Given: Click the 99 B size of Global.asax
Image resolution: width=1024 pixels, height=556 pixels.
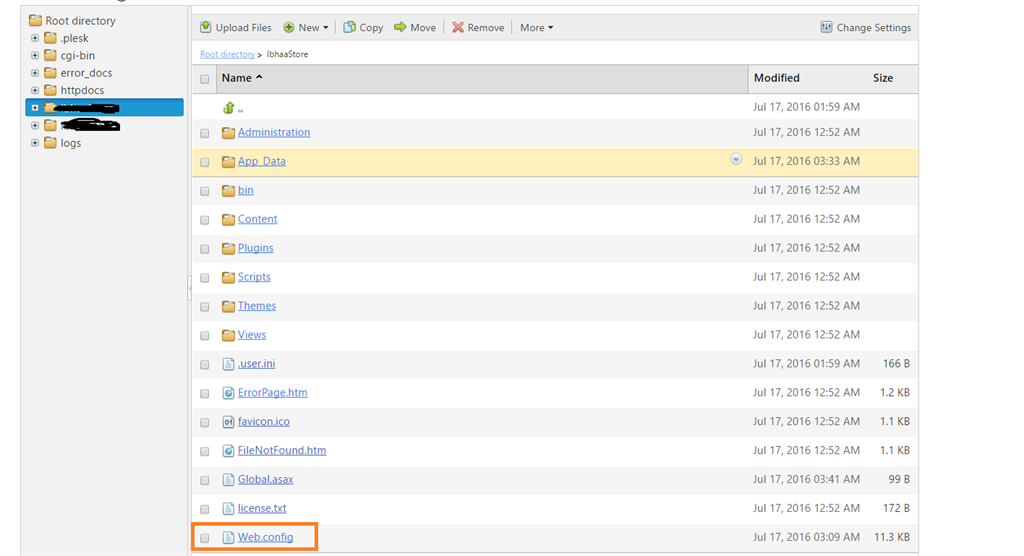Looking at the screenshot, I should click(x=899, y=480).
